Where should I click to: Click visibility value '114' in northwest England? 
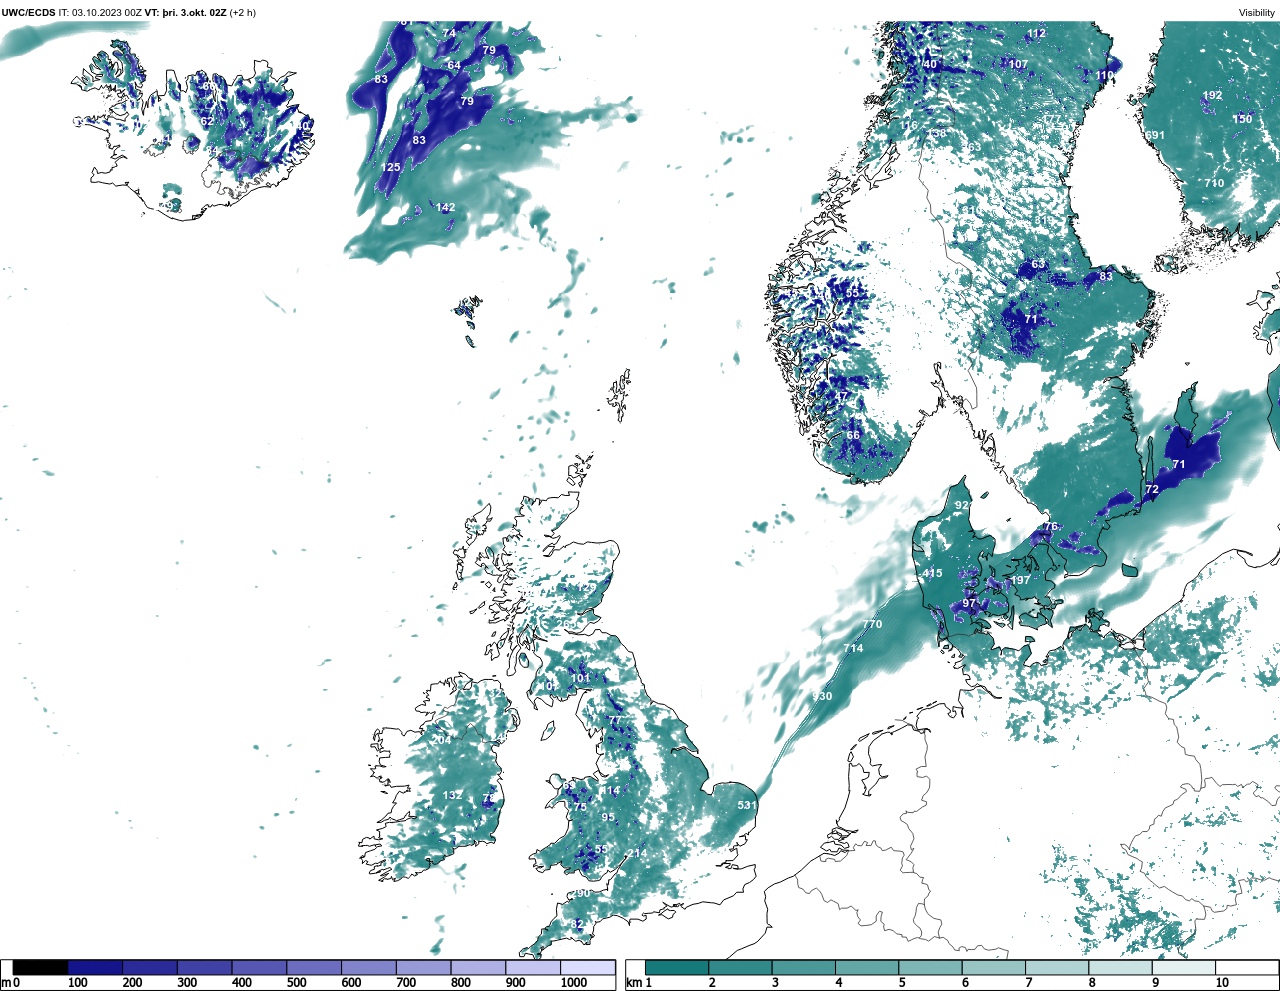pyautogui.click(x=610, y=790)
